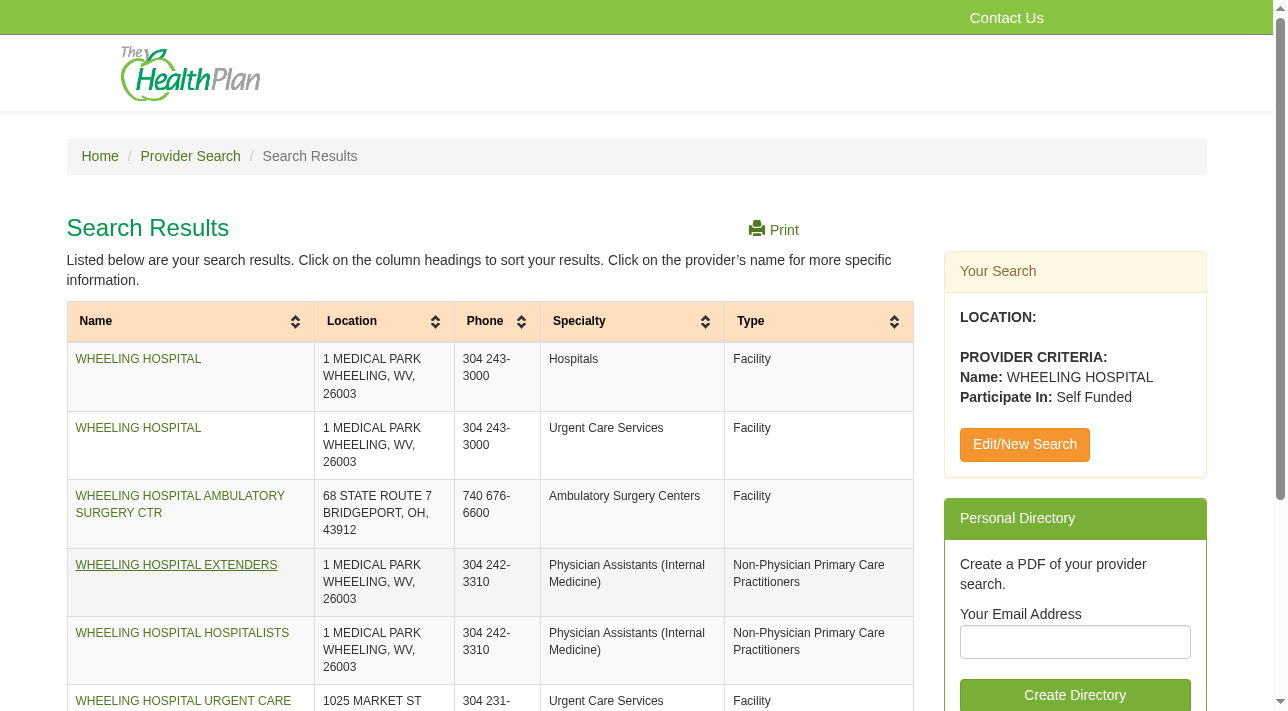1288x711 pixels.
Task: Sort results by the Phone column arrows
Action: point(522,322)
